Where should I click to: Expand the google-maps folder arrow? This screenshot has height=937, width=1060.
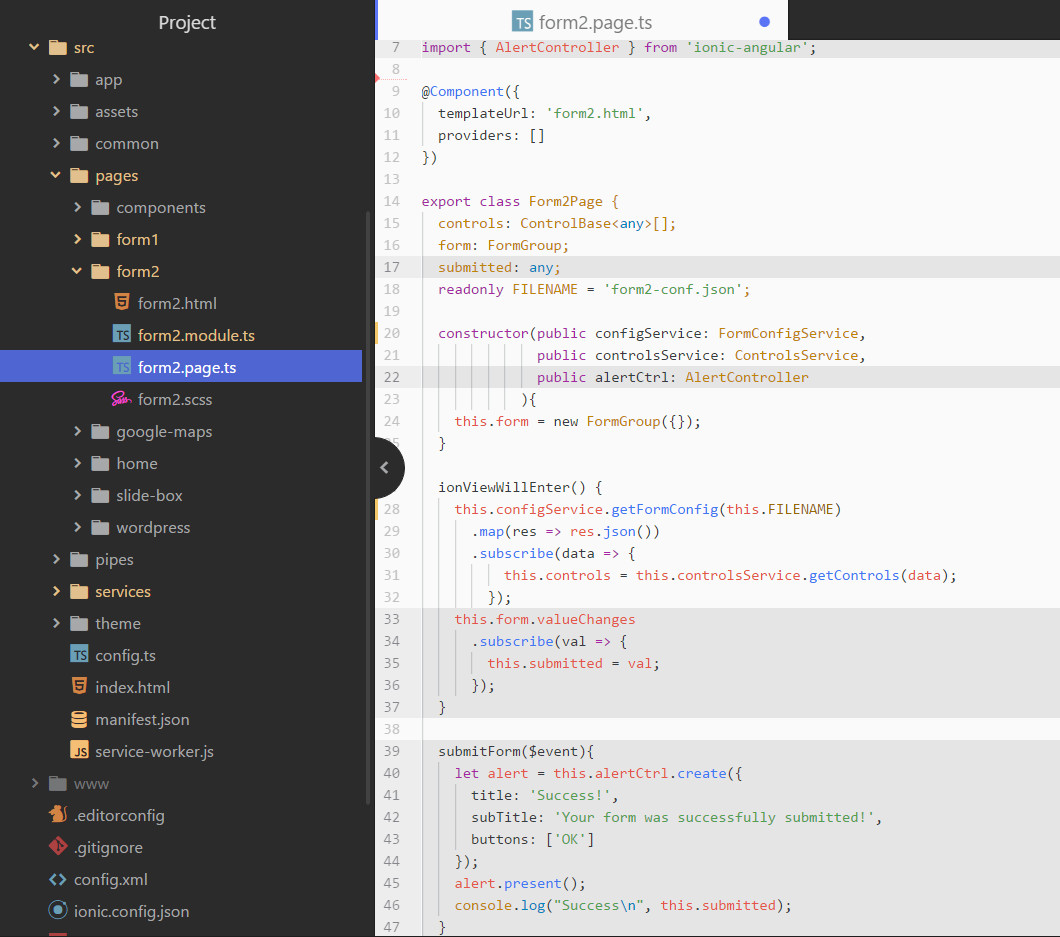pos(77,431)
